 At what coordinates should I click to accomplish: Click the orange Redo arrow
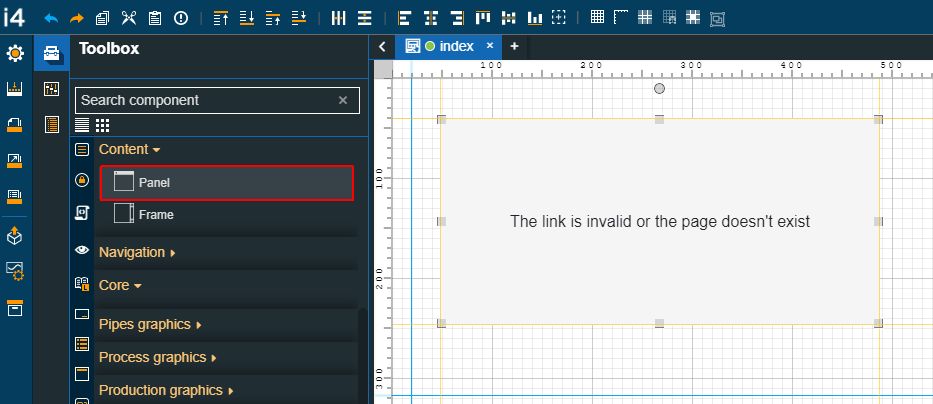(77, 18)
